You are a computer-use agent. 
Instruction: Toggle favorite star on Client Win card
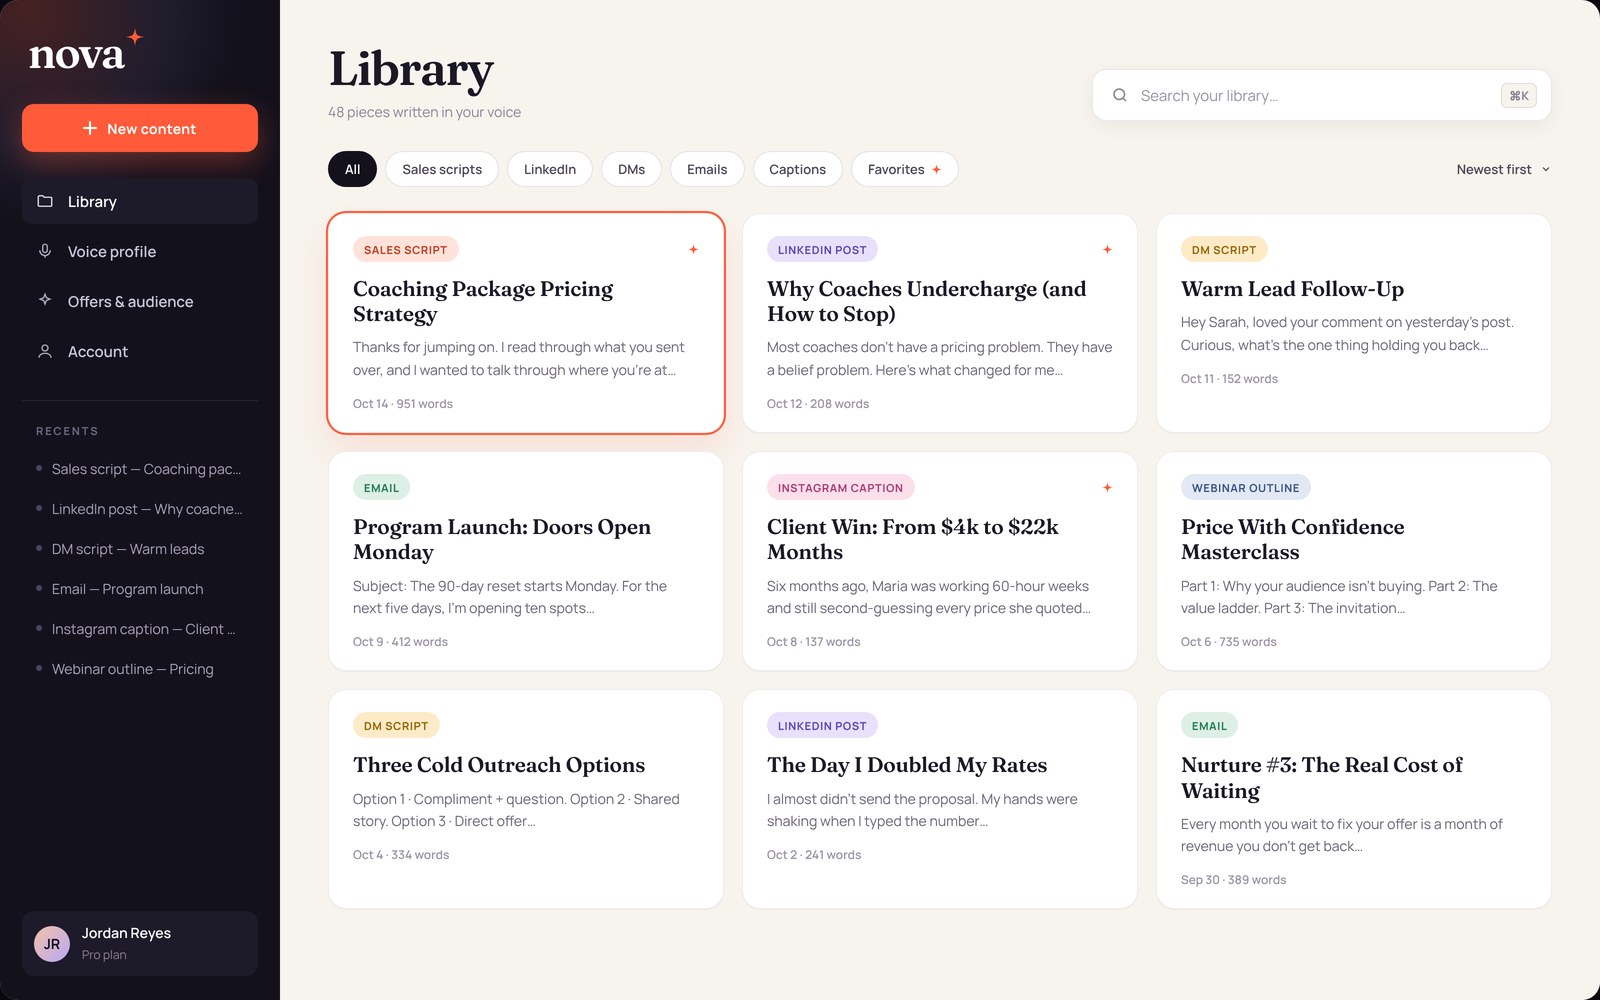1107,487
